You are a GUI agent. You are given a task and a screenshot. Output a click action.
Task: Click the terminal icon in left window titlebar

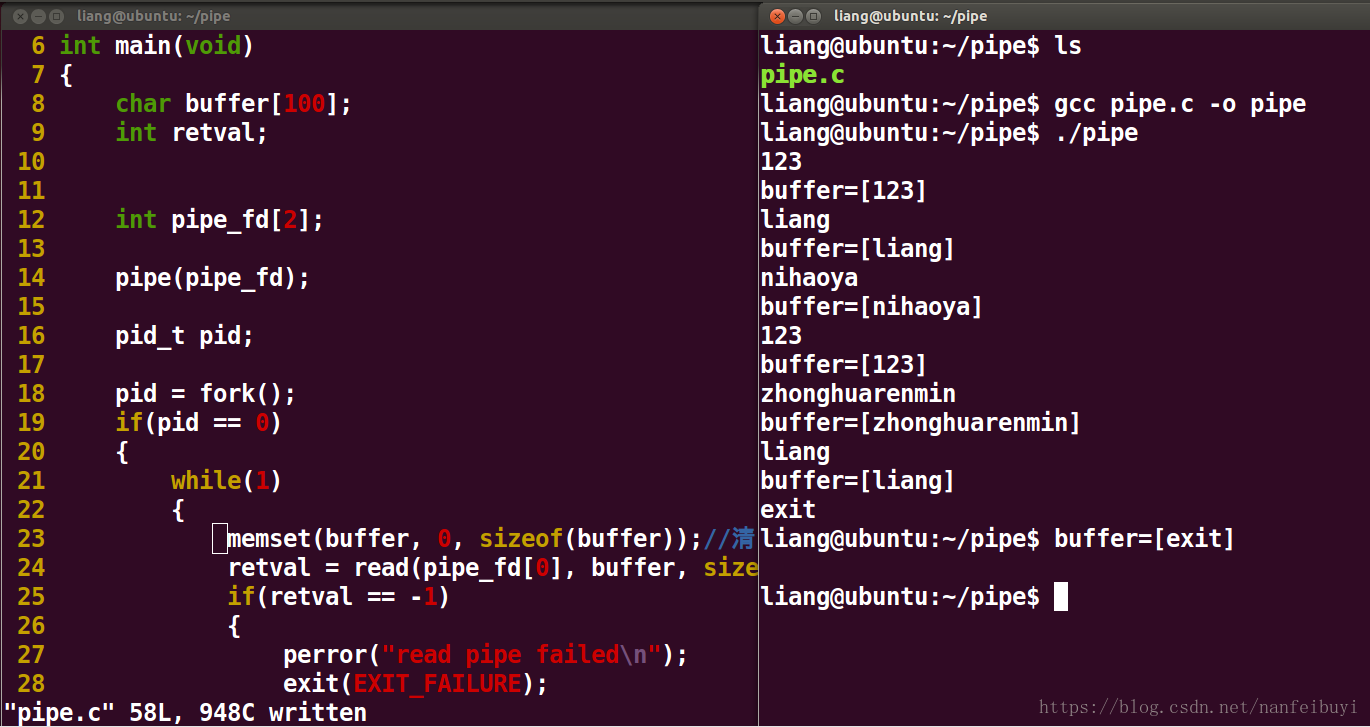tap(56, 16)
